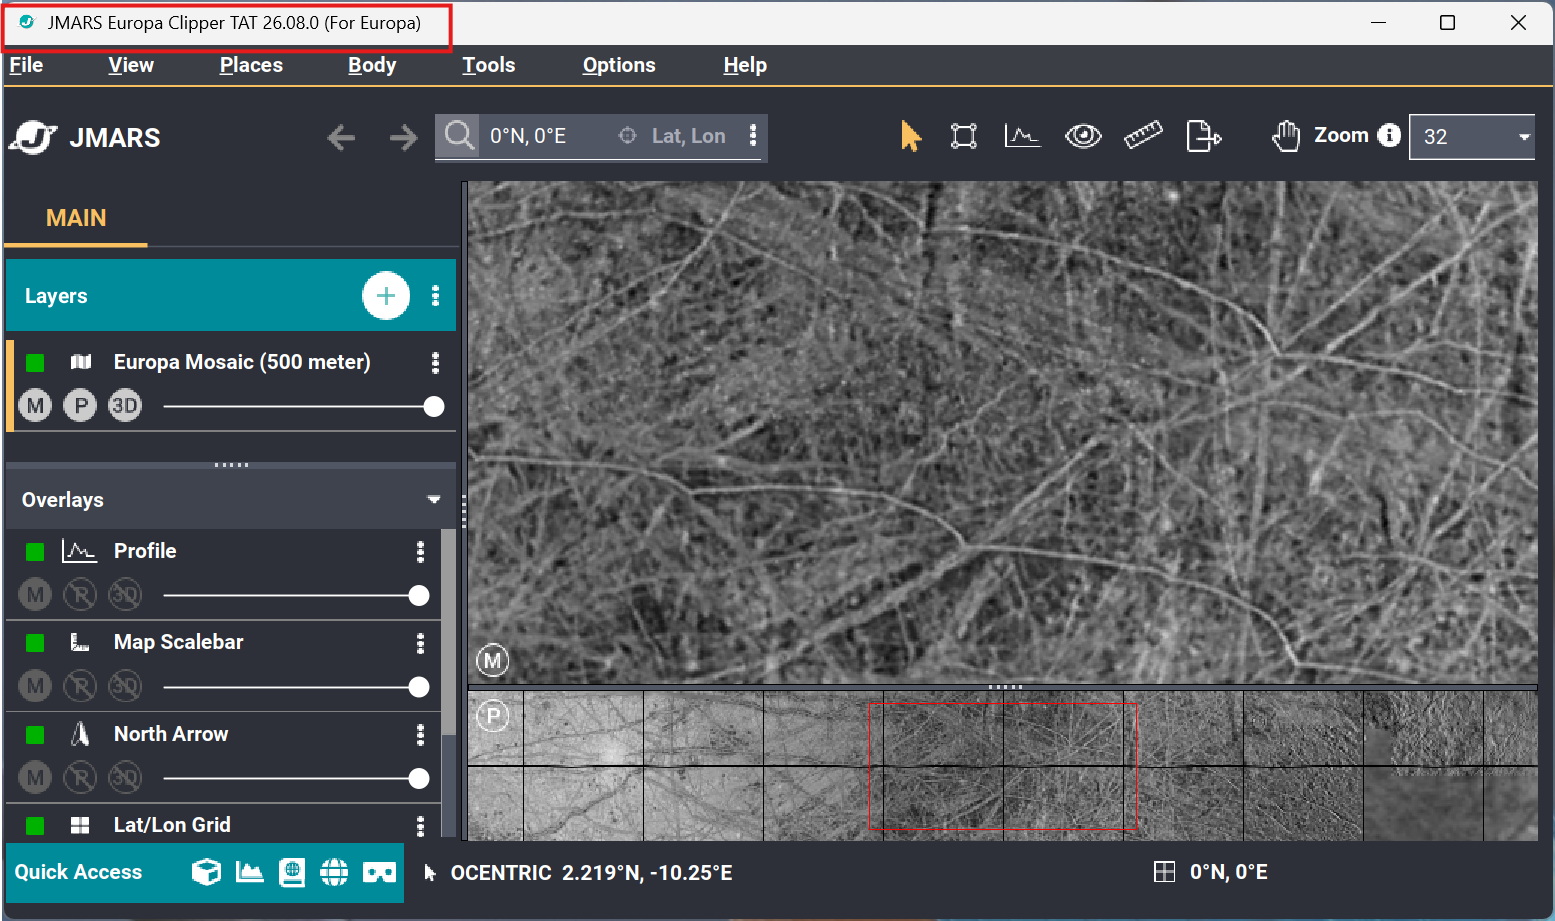Switch to the MAIN tab
Viewport: 1555px width, 921px height.
tap(76, 218)
